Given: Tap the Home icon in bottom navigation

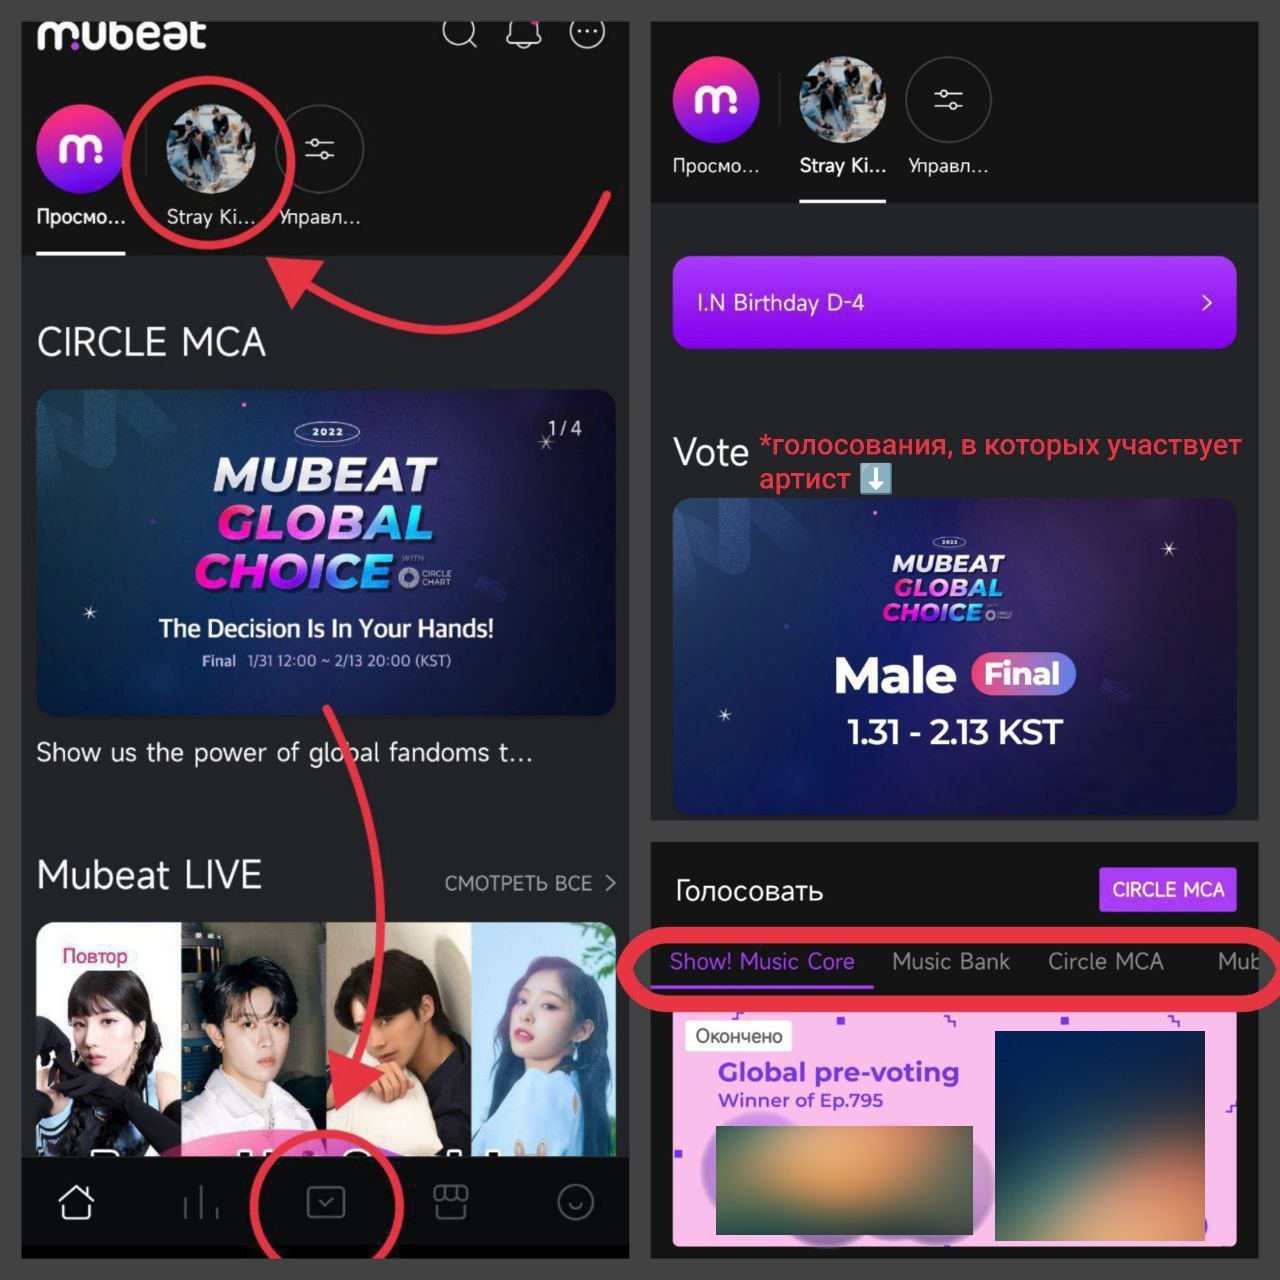Looking at the screenshot, I should (76, 1202).
